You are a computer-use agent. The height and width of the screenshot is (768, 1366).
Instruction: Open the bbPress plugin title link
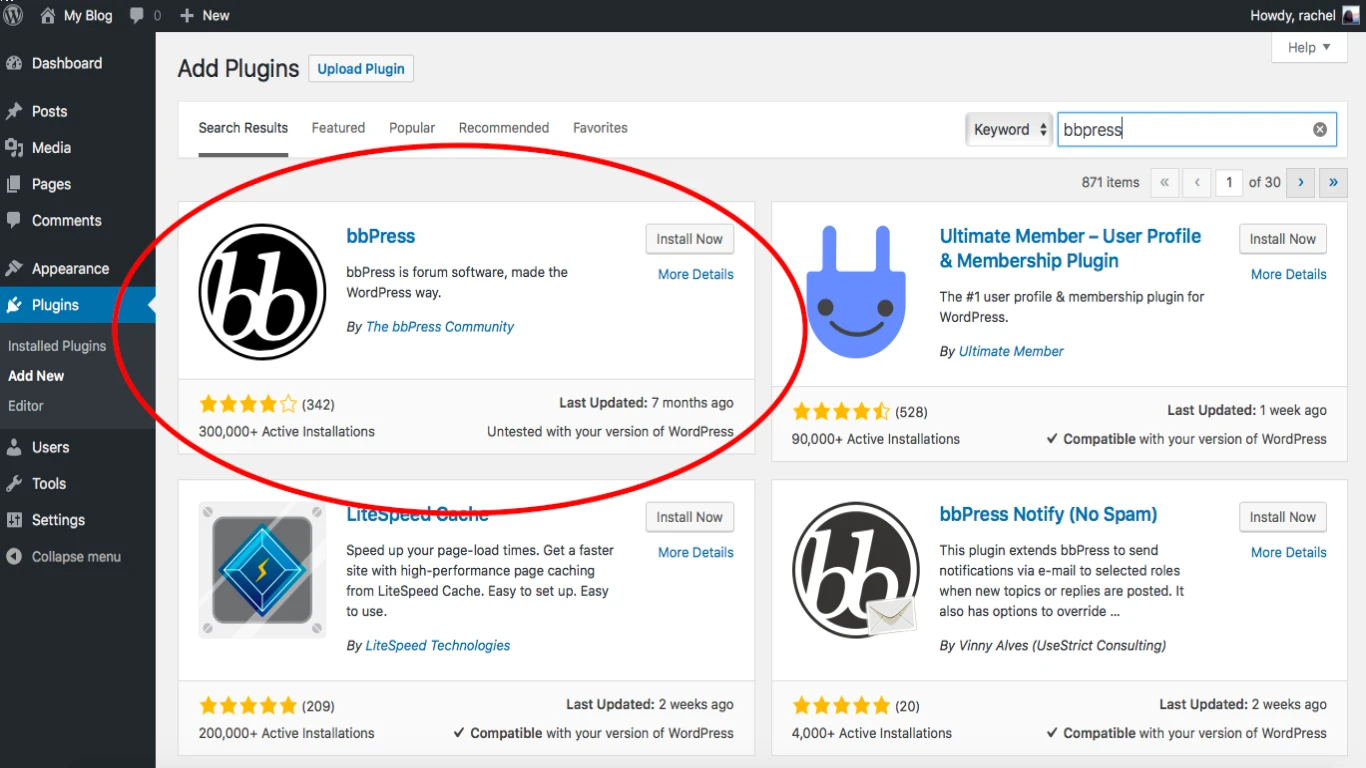pos(380,236)
